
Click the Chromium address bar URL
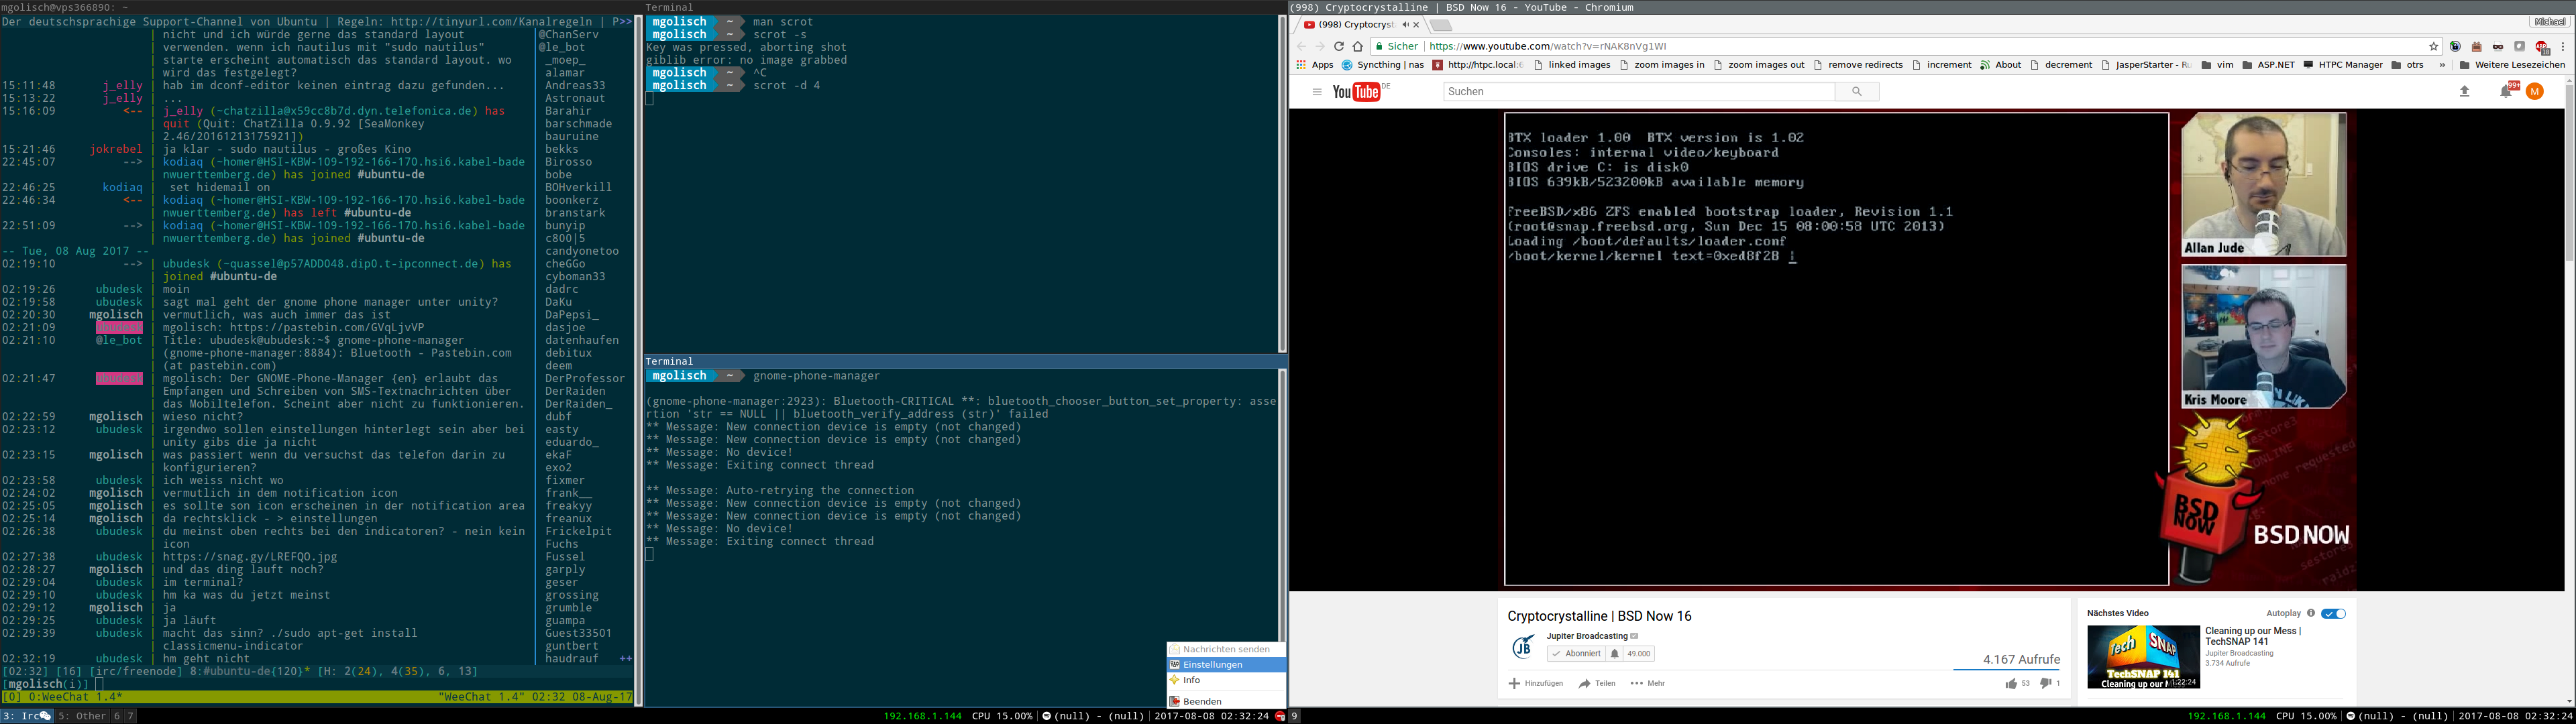[1548, 46]
